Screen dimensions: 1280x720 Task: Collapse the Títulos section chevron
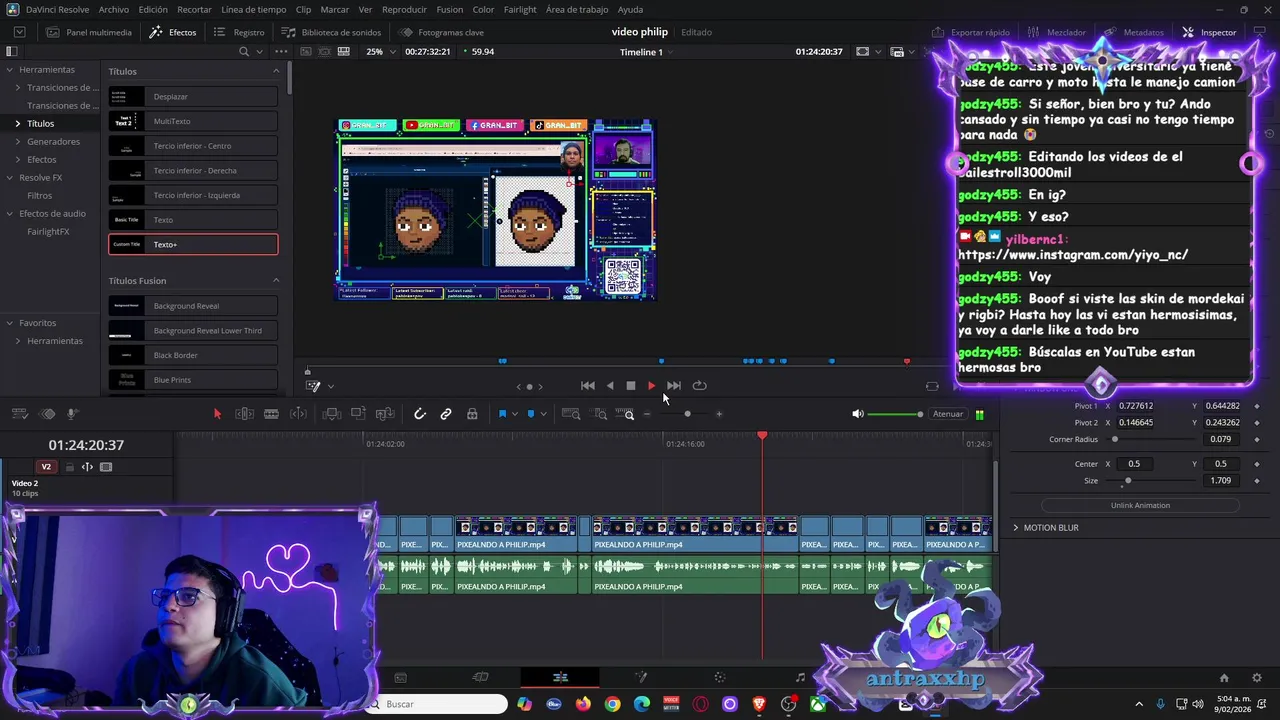pos(276,71)
